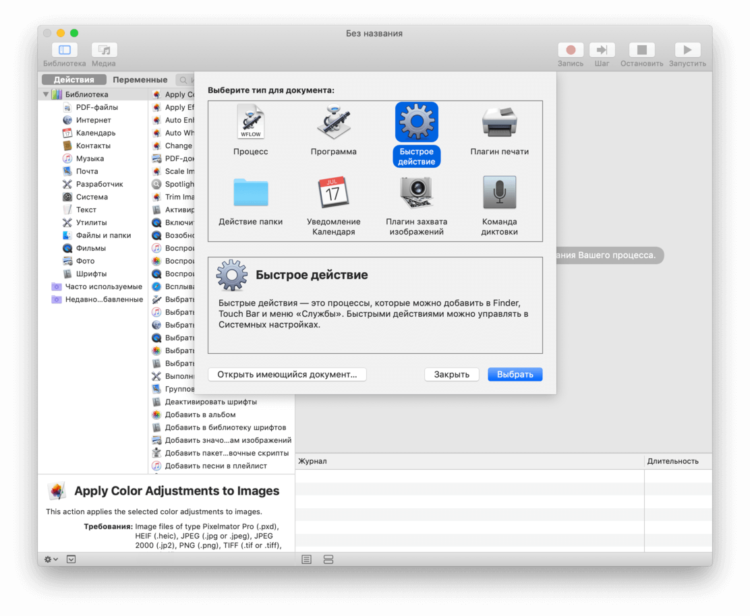750x616 pixels.
Task: Select Почта category in library
Action: click(87, 171)
